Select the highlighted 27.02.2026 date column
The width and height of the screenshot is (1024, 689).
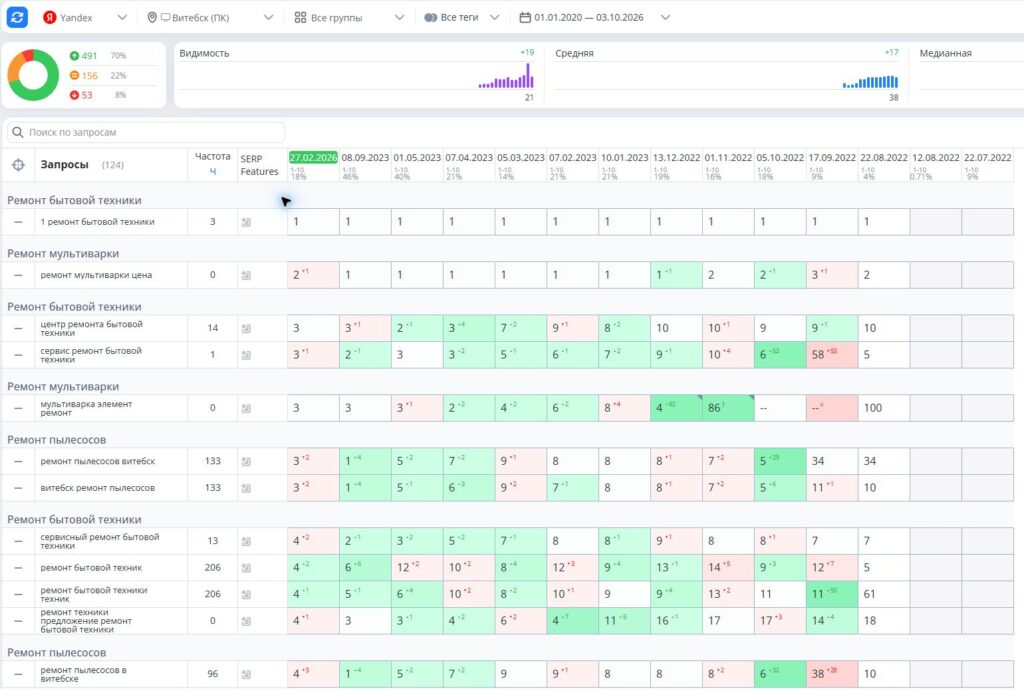coord(313,157)
